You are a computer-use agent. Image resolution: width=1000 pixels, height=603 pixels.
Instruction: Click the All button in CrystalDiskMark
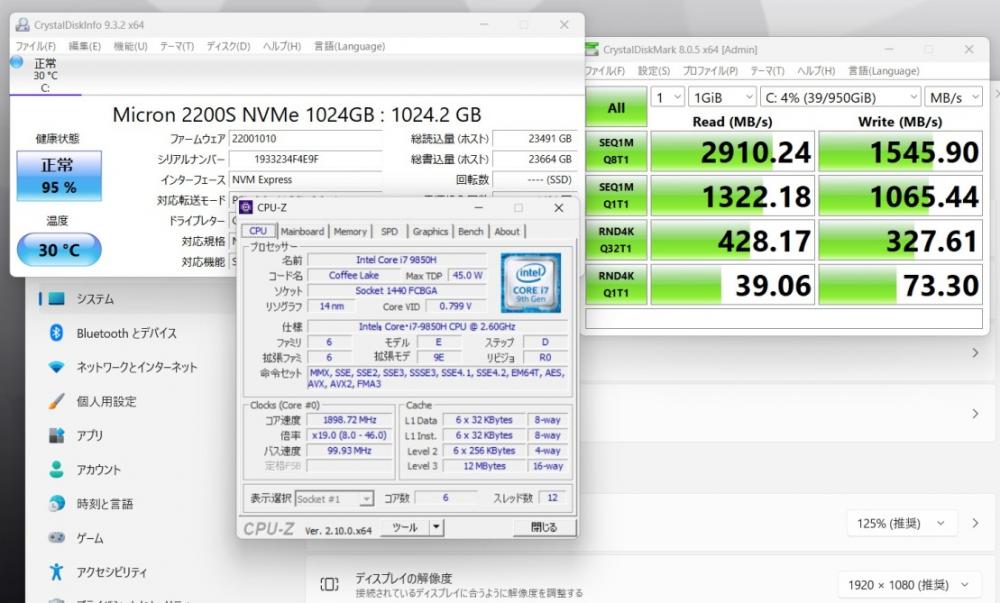[615, 108]
